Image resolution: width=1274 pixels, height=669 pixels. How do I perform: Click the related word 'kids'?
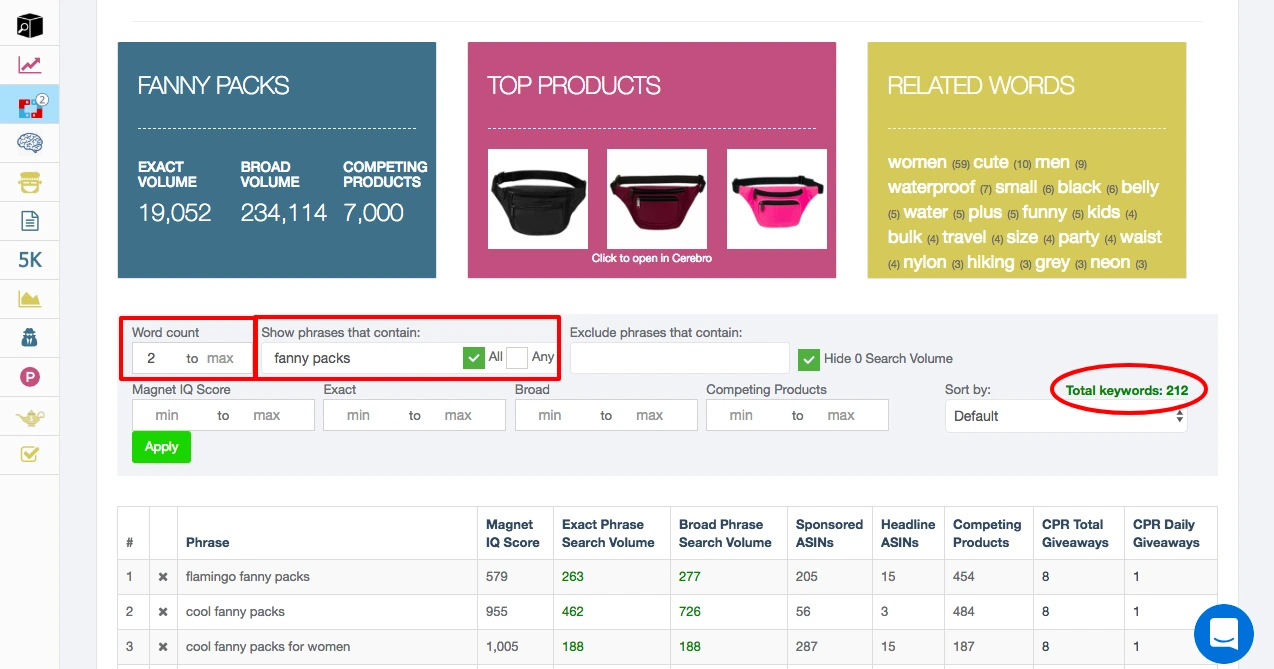(1104, 212)
